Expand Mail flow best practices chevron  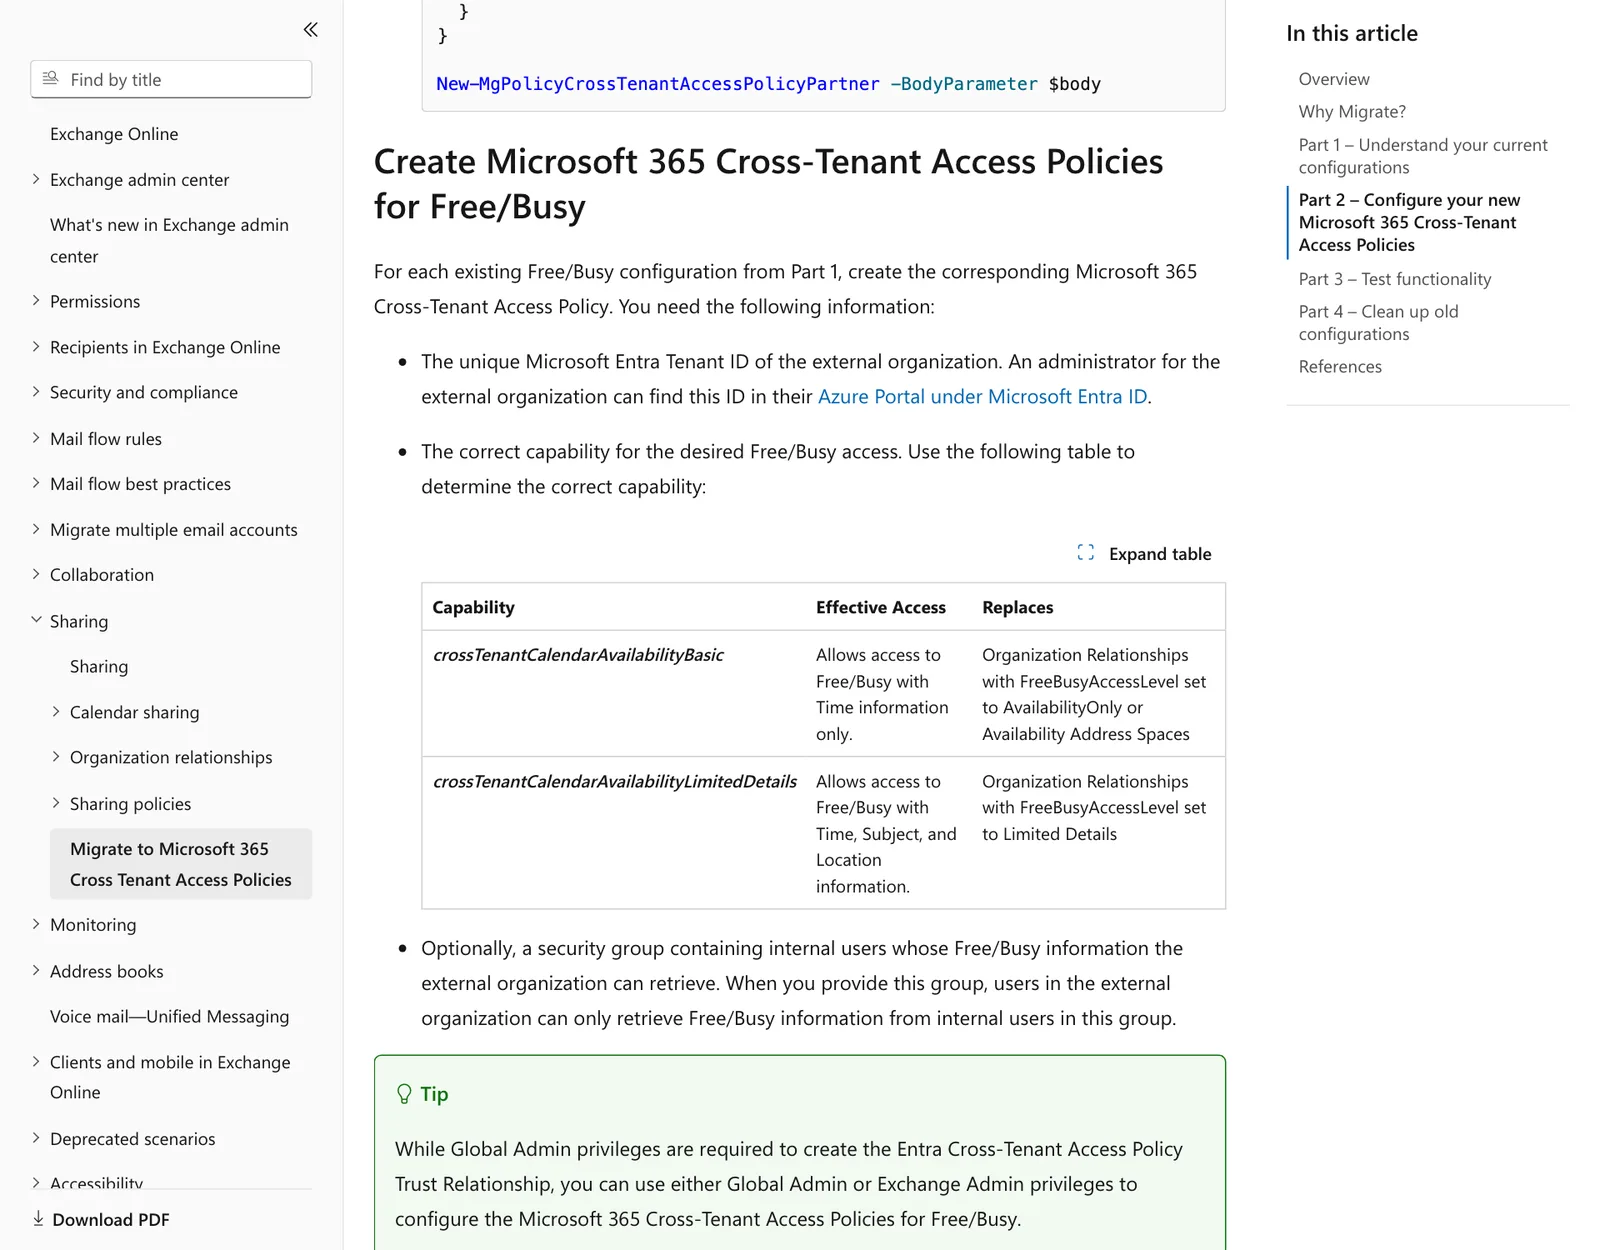click(36, 482)
